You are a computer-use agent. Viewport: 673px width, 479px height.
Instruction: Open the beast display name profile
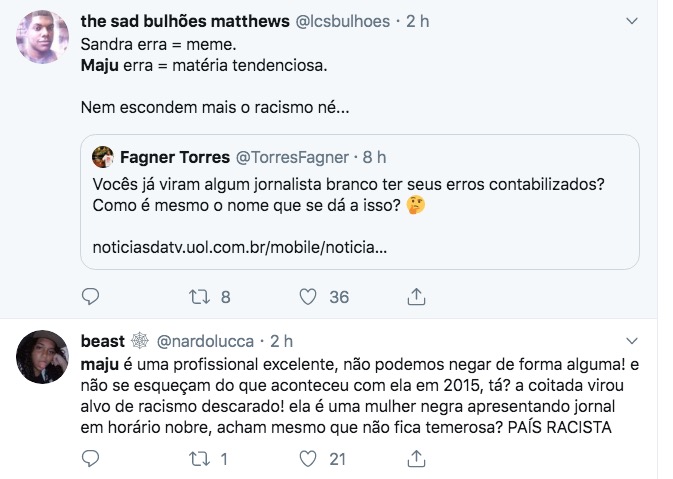(x=104, y=341)
